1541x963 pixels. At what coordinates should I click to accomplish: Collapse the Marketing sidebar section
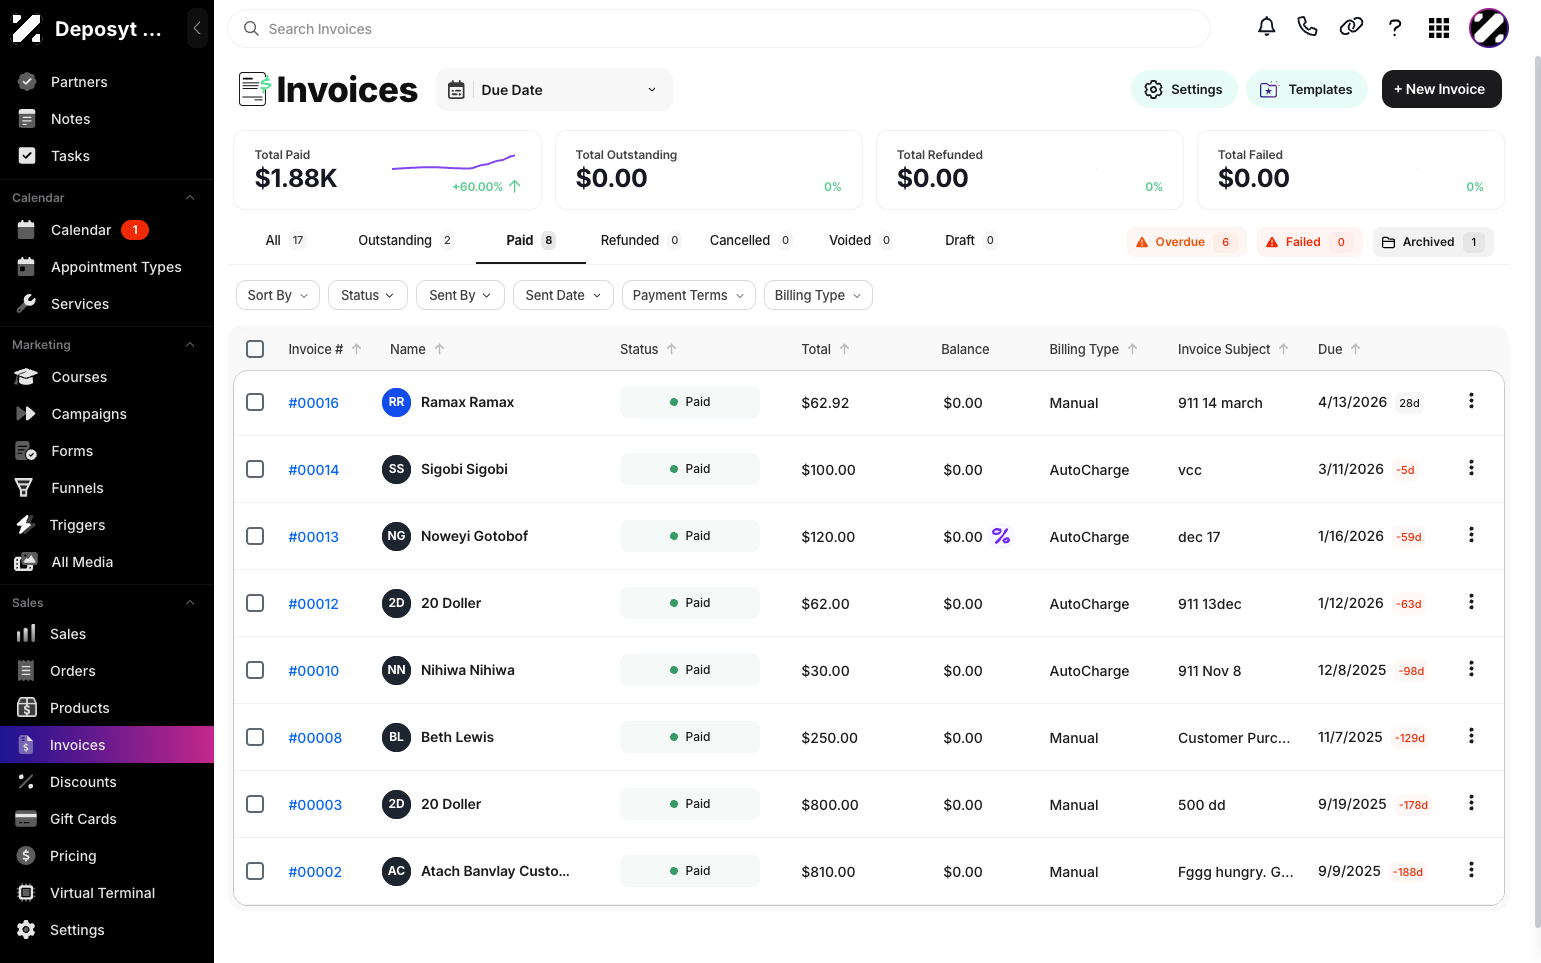(x=190, y=345)
